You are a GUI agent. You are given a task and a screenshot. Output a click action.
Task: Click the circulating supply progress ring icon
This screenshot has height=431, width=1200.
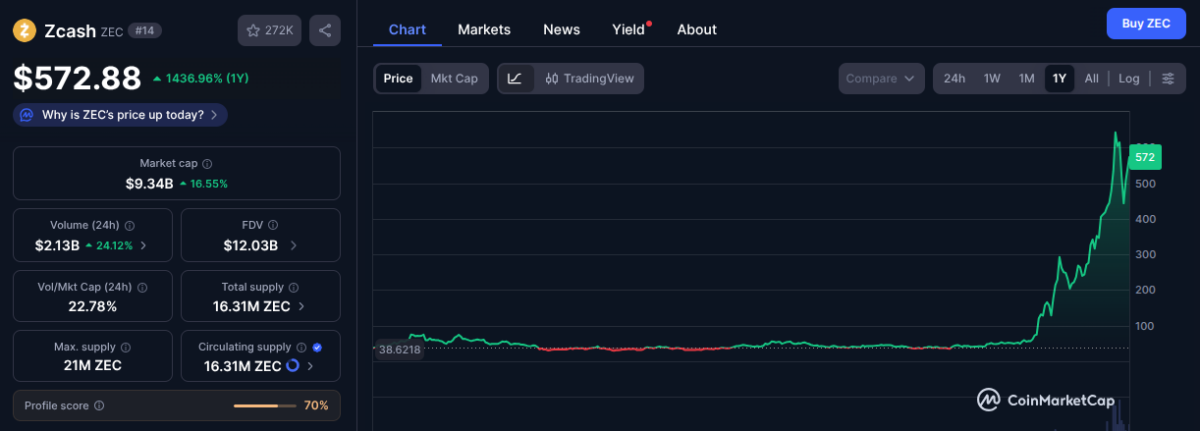[x=292, y=366]
